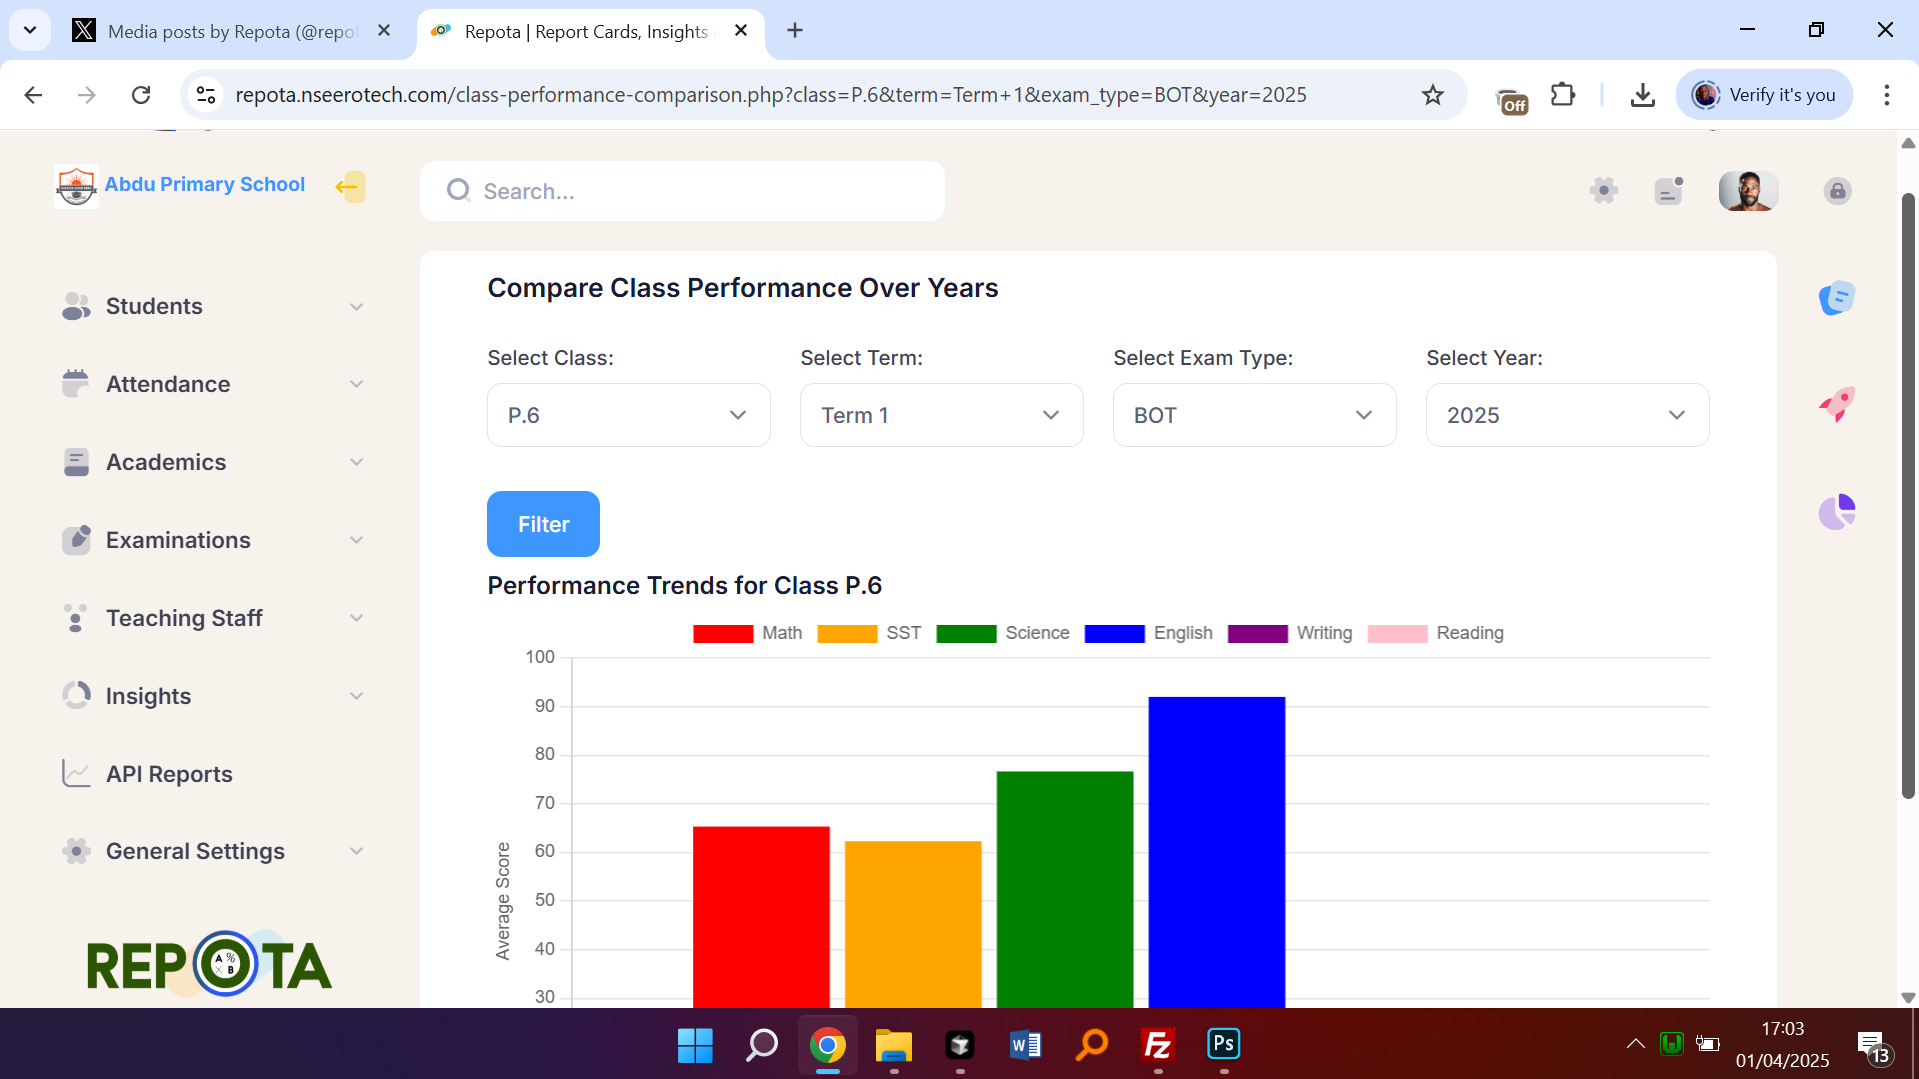
Task: Click the blue chat bubble icon
Action: pos(1836,298)
